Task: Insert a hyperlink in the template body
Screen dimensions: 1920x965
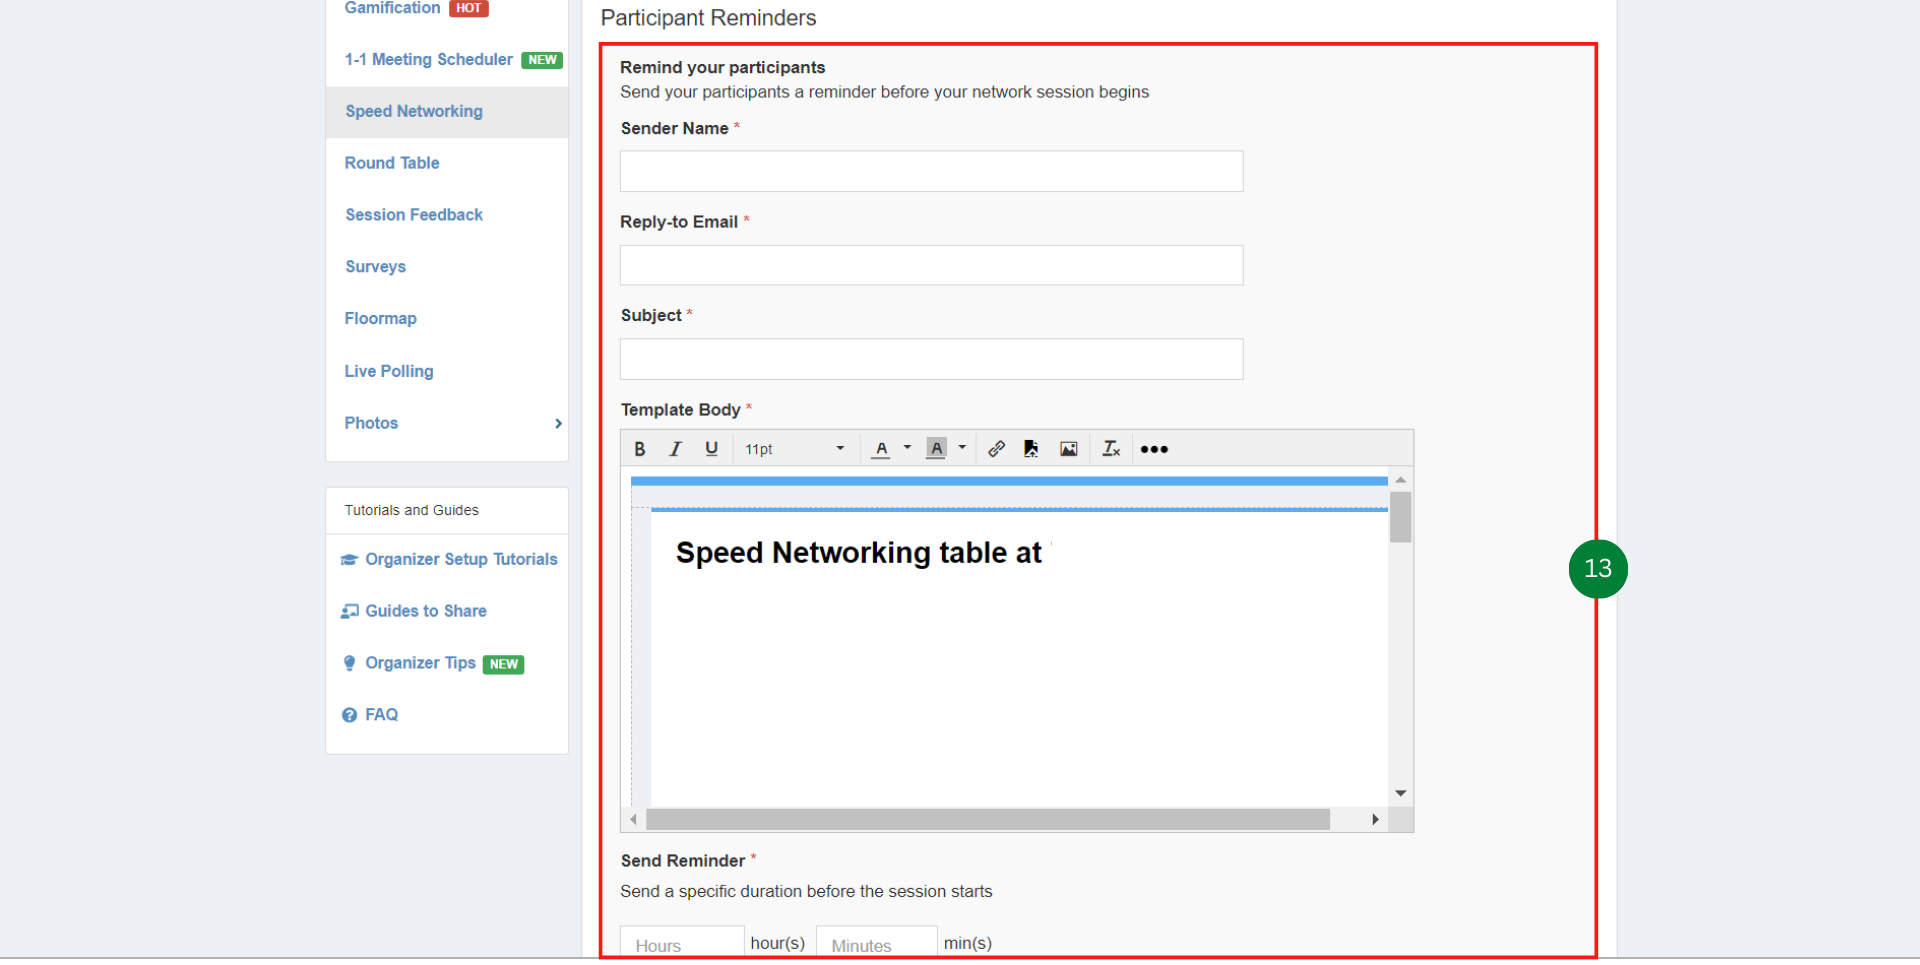Action: point(996,449)
